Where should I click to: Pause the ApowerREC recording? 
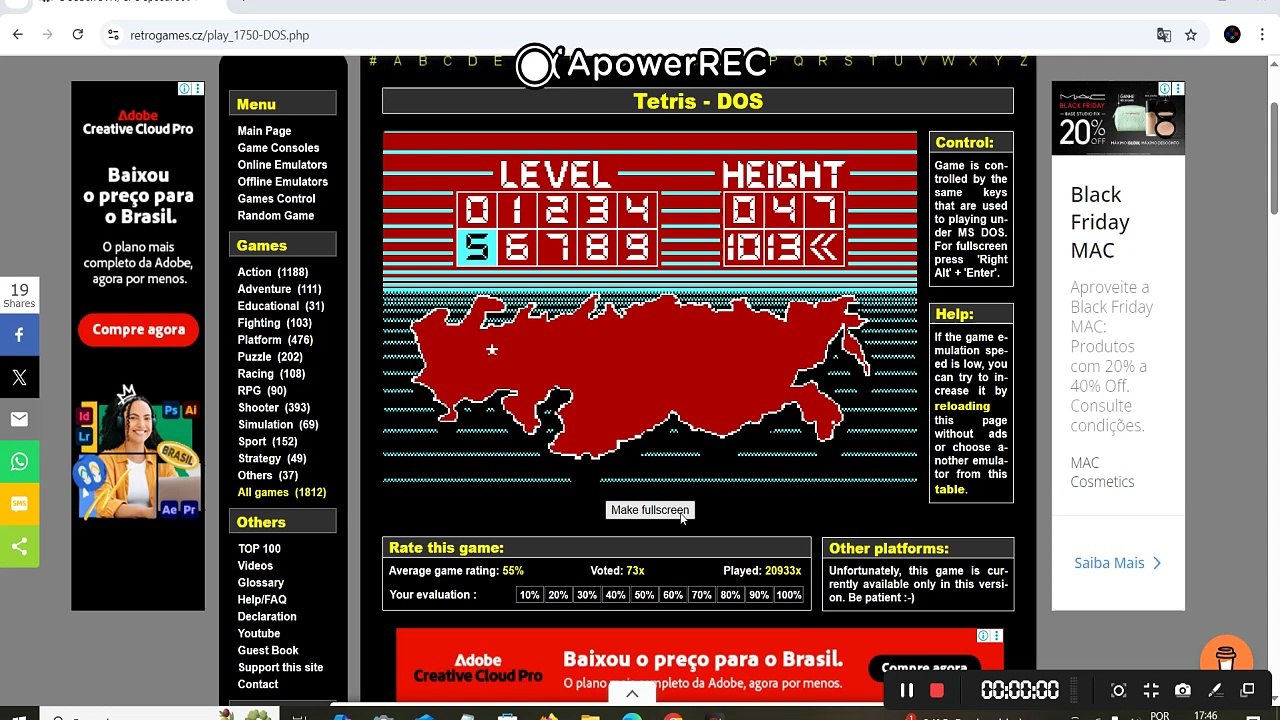click(907, 690)
